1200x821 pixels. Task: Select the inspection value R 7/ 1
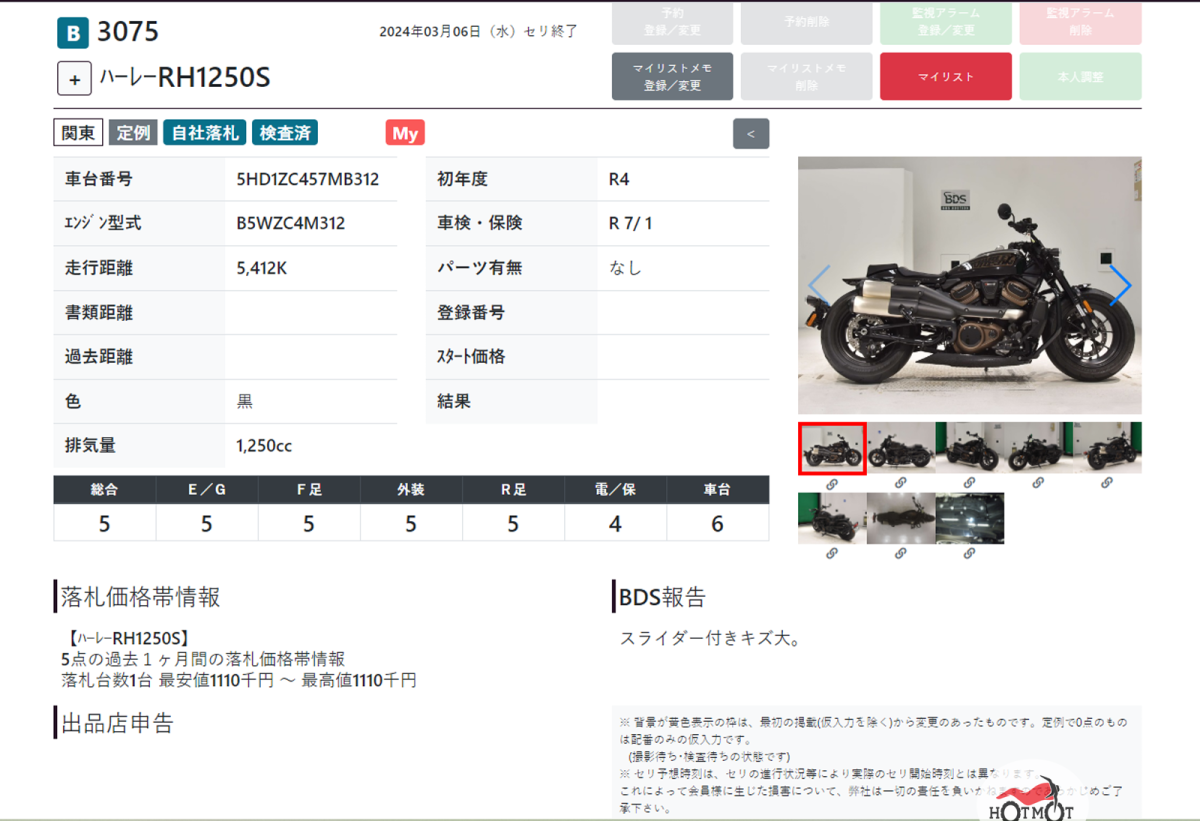coord(630,224)
